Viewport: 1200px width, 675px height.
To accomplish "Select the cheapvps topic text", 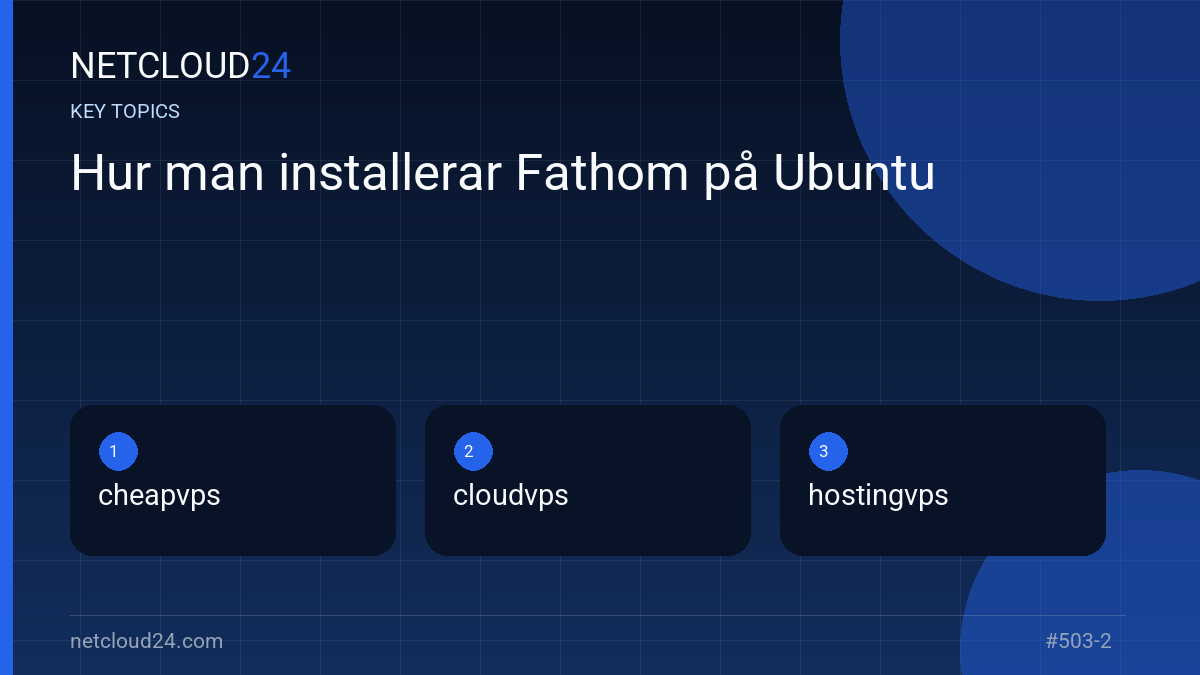I will (x=159, y=496).
